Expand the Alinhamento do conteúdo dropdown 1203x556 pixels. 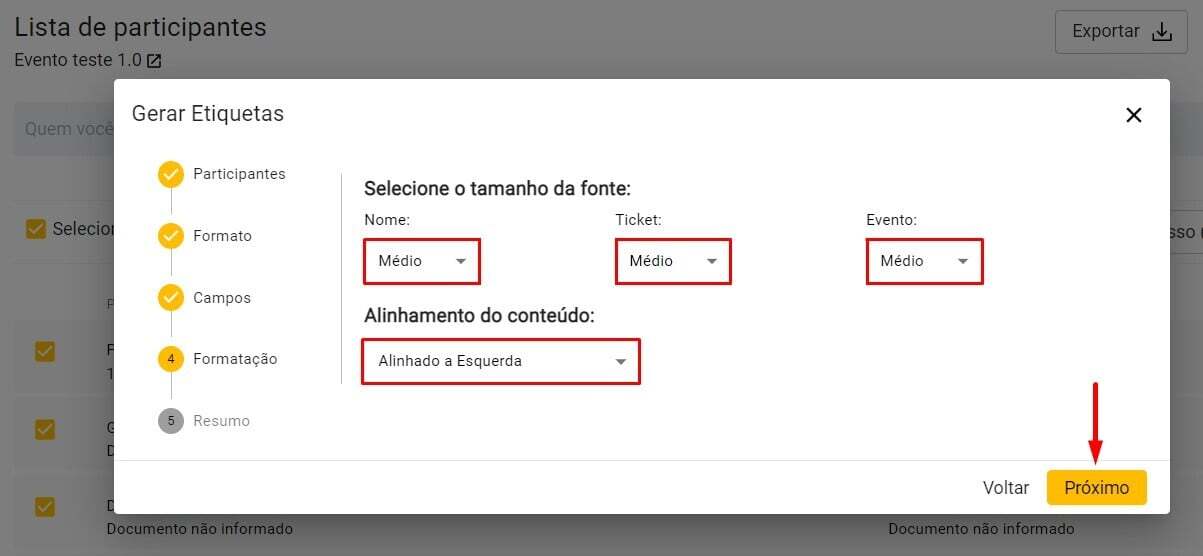501,361
